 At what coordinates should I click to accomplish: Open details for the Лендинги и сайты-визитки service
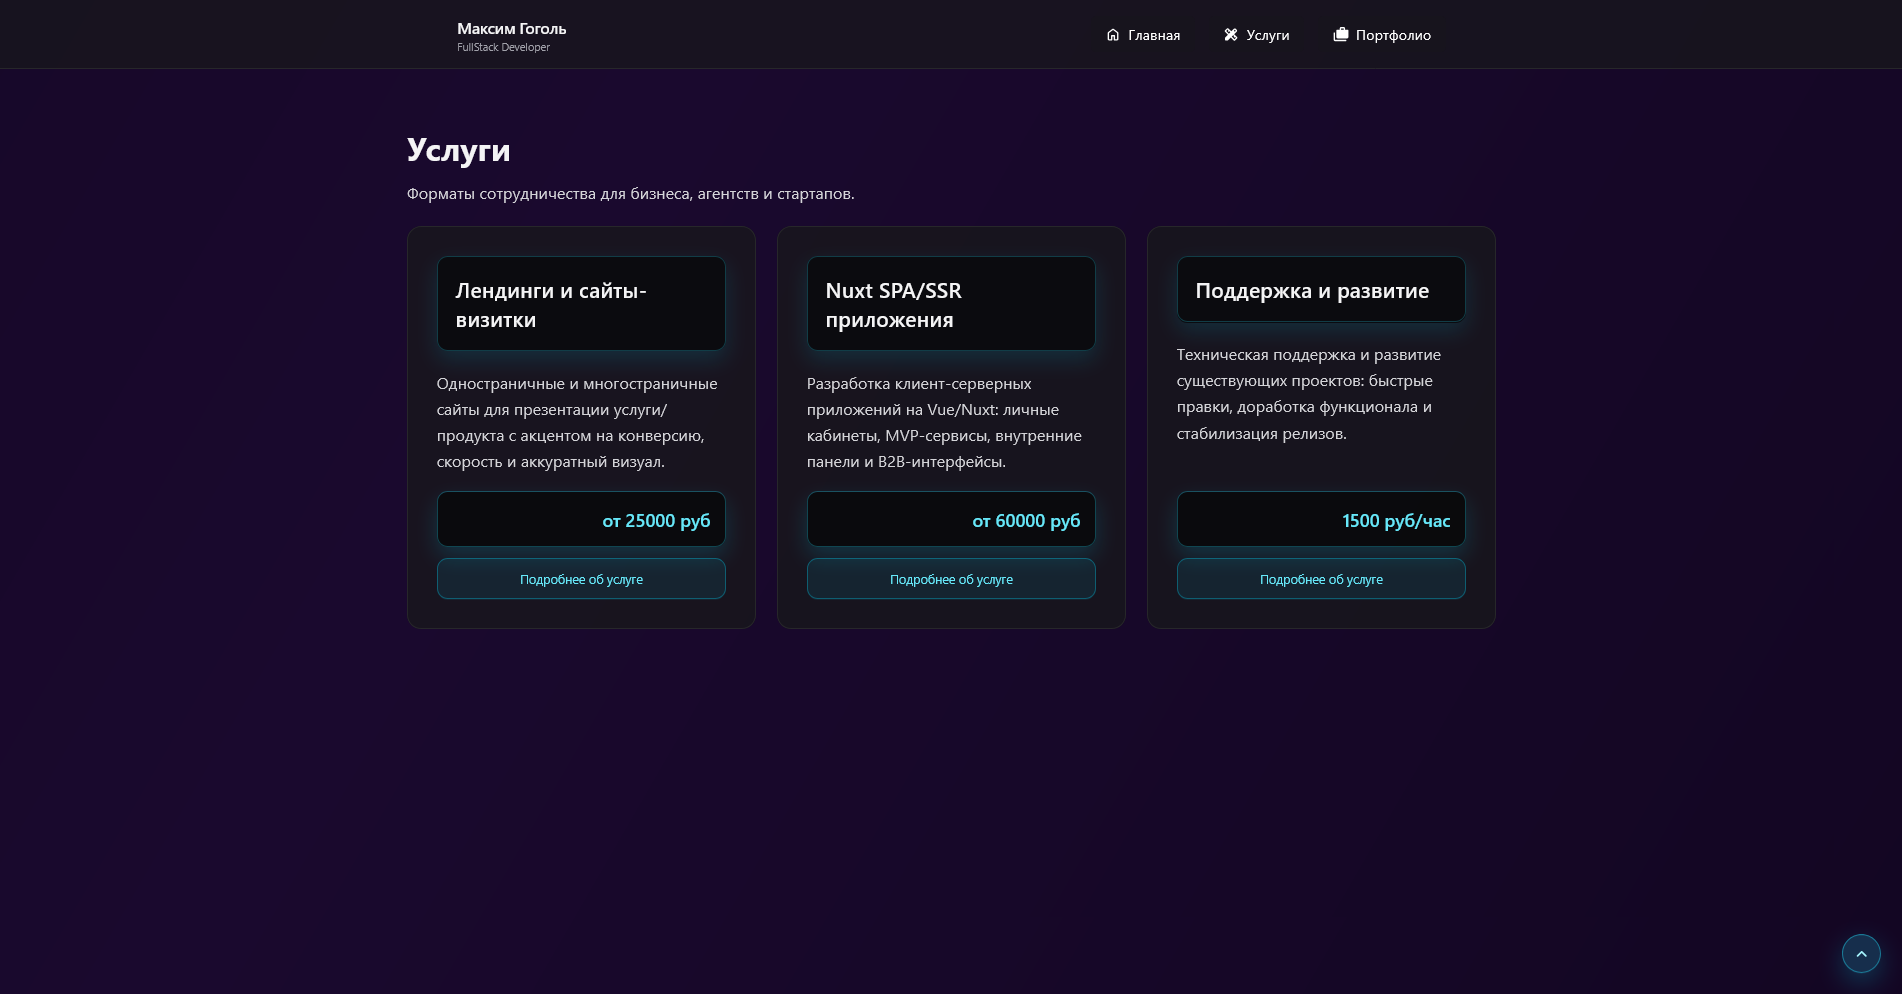pyautogui.click(x=581, y=579)
